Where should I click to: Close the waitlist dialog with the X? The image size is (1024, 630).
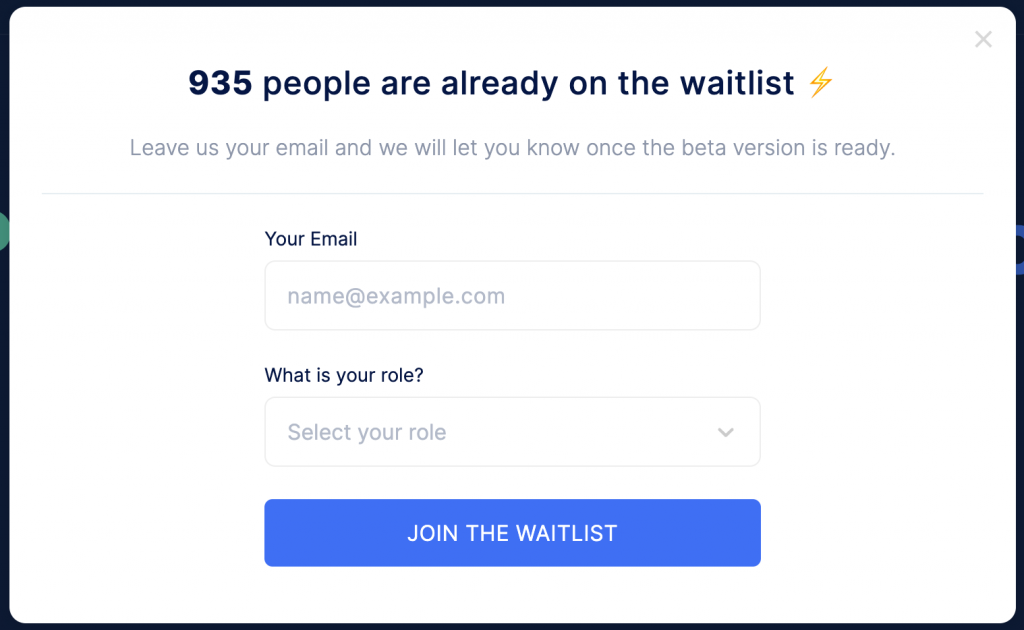click(983, 39)
